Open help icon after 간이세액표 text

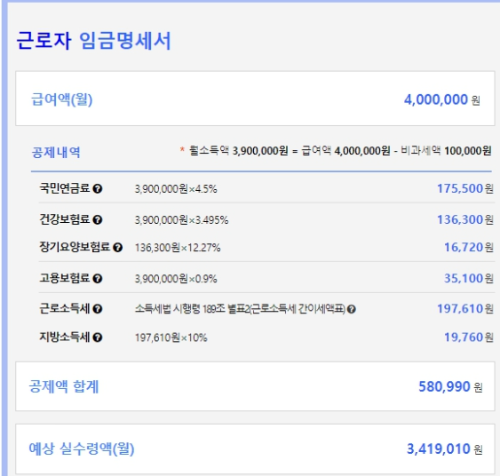[x=351, y=309]
